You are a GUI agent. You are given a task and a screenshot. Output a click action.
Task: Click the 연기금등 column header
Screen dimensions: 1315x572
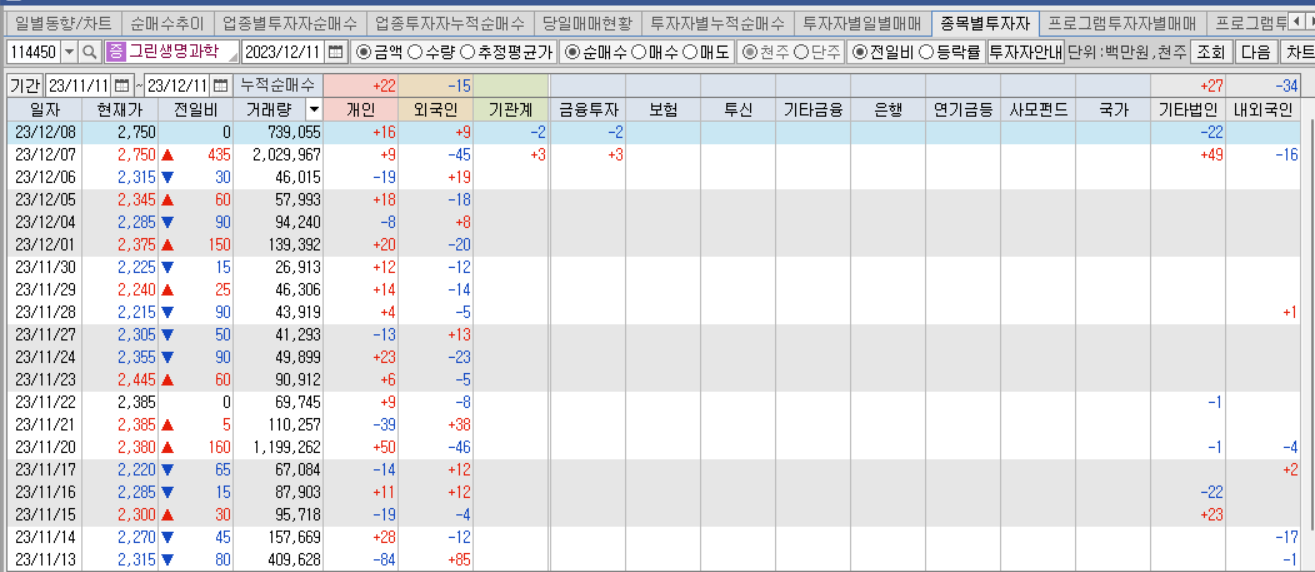[x=963, y=110]
